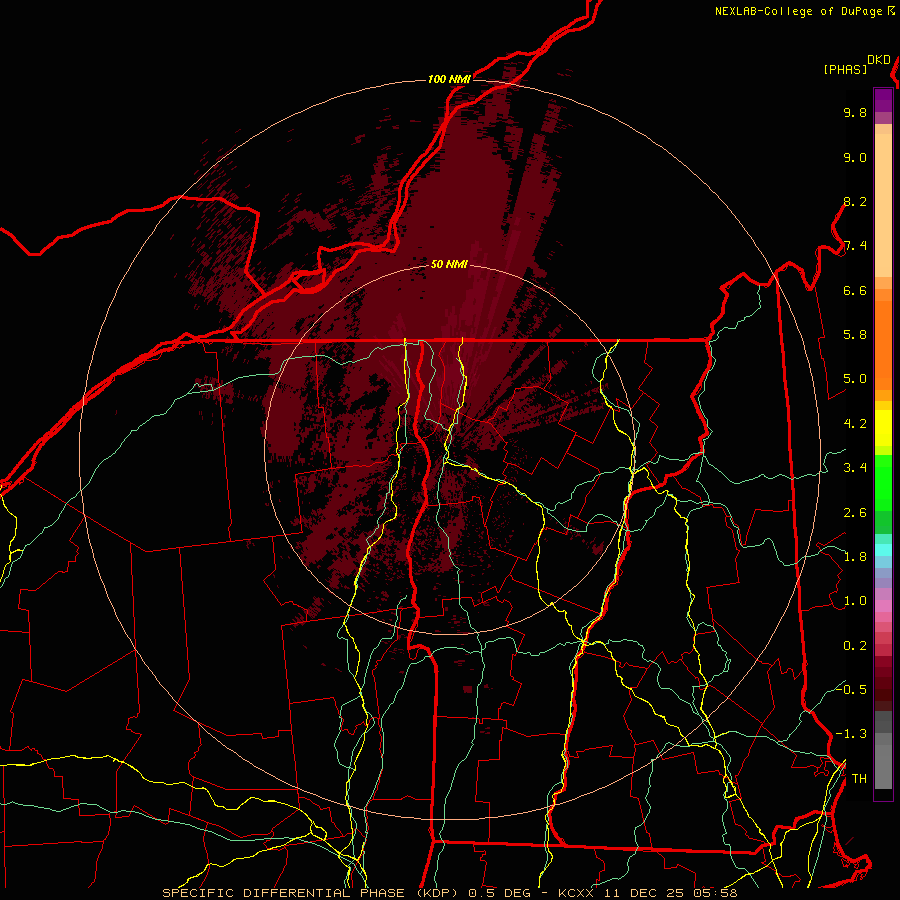Click the 9.8 value on the color scale
This screenshot has width=900, height=900.
coord(855,112)
